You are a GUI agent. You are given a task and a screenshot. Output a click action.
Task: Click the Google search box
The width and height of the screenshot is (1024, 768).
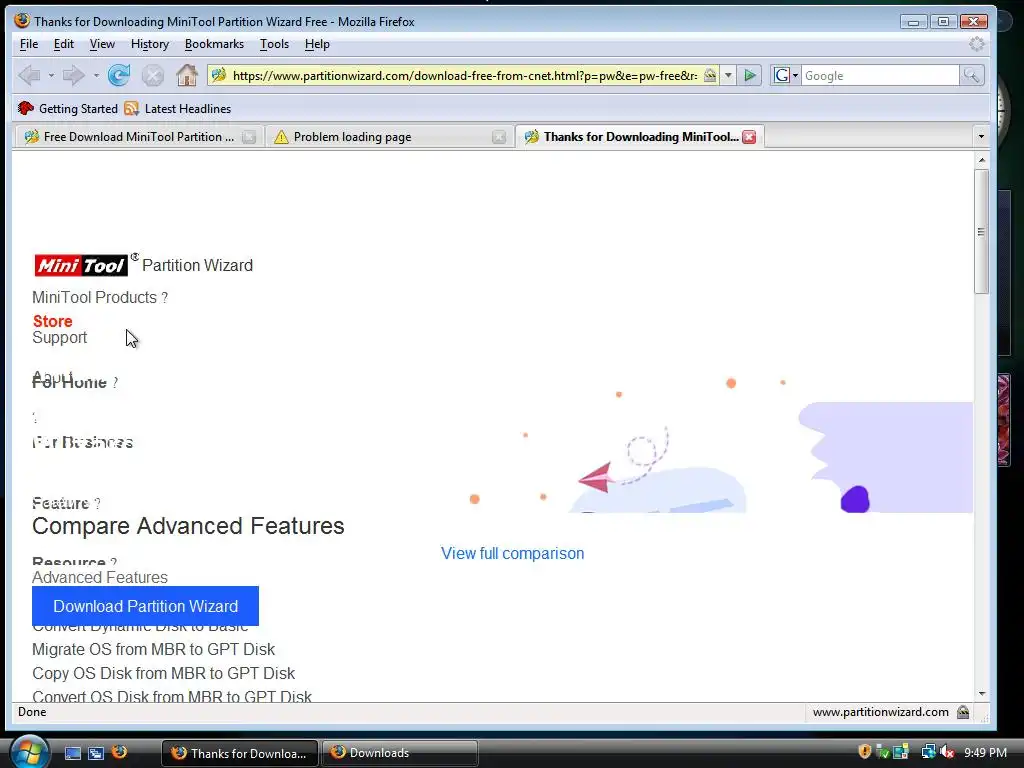click(x=880, y=76)
